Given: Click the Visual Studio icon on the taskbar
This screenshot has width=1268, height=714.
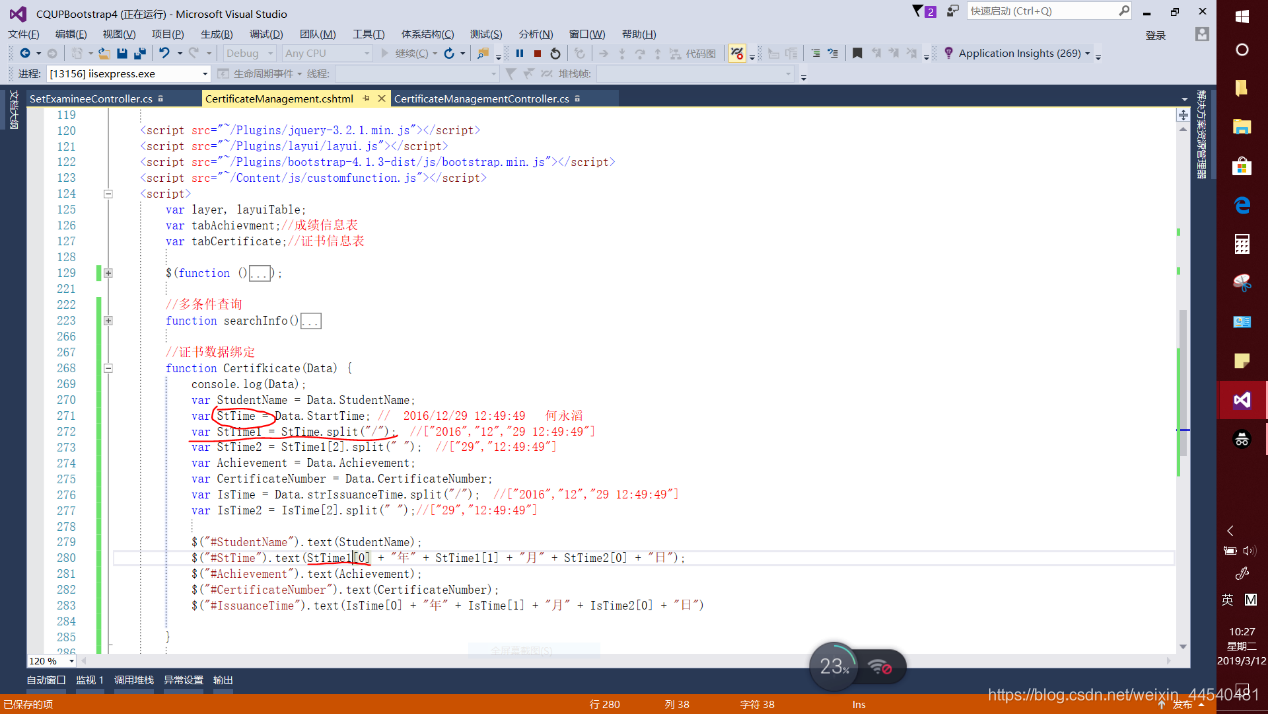Looking at the screenshot, I should [x=1242, y=400].
